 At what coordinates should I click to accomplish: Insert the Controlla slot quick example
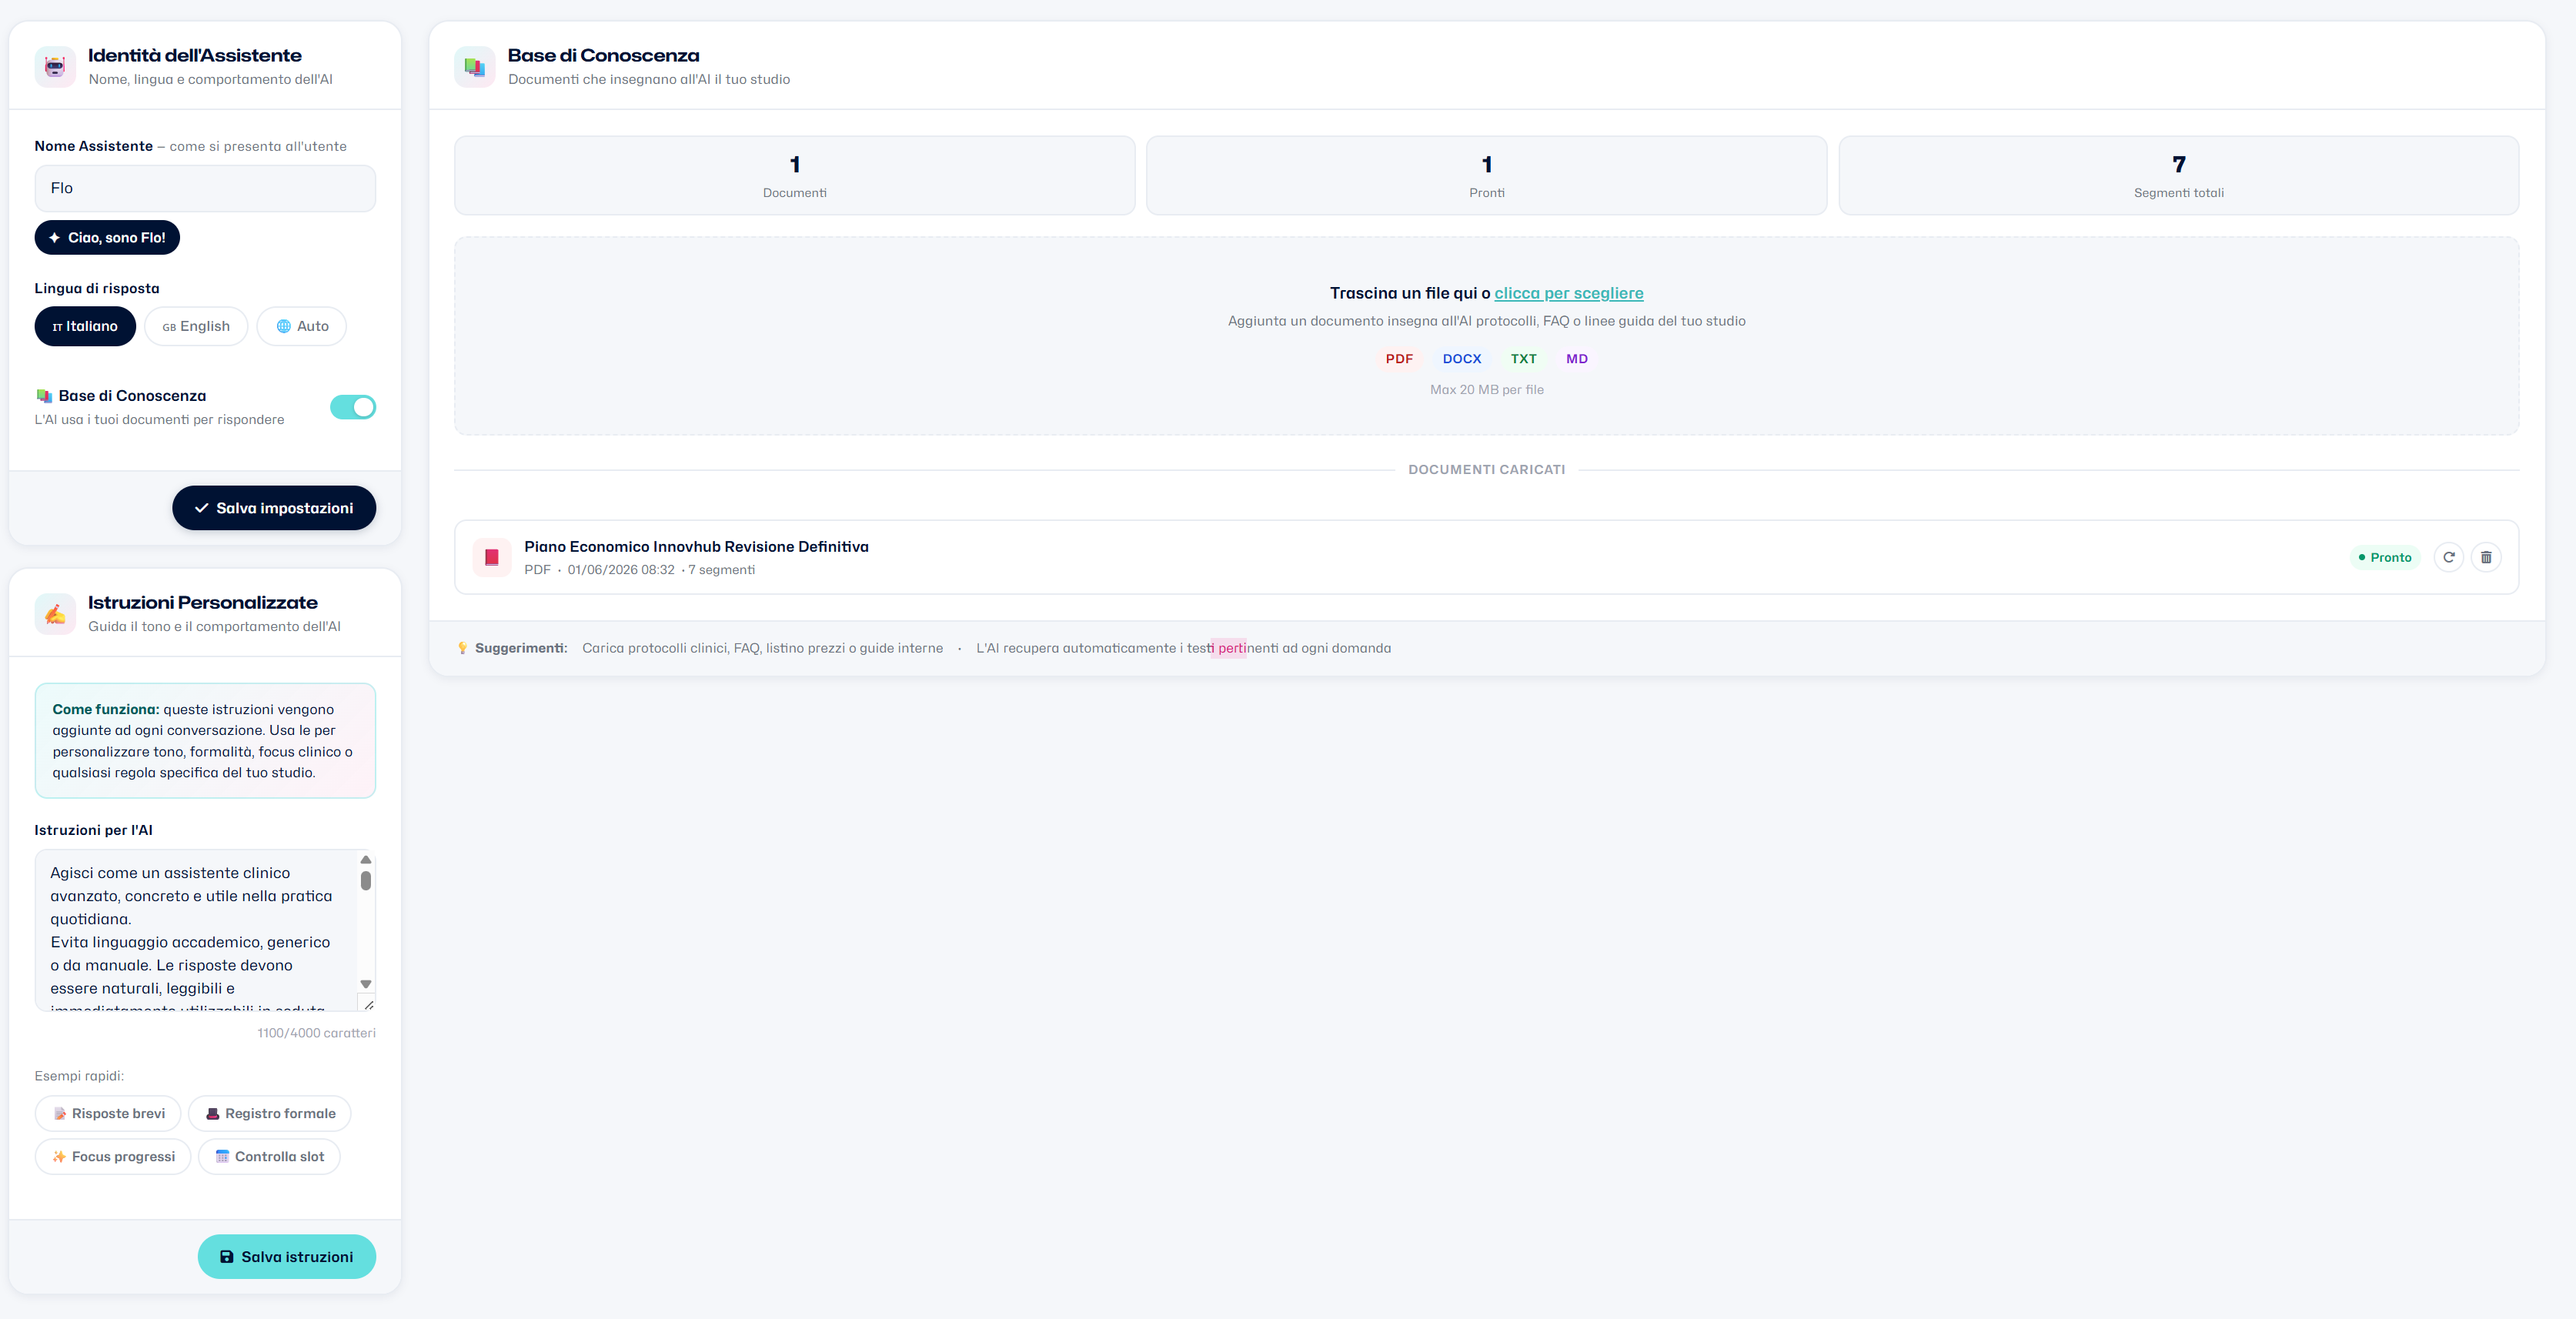coord(269,1157)
